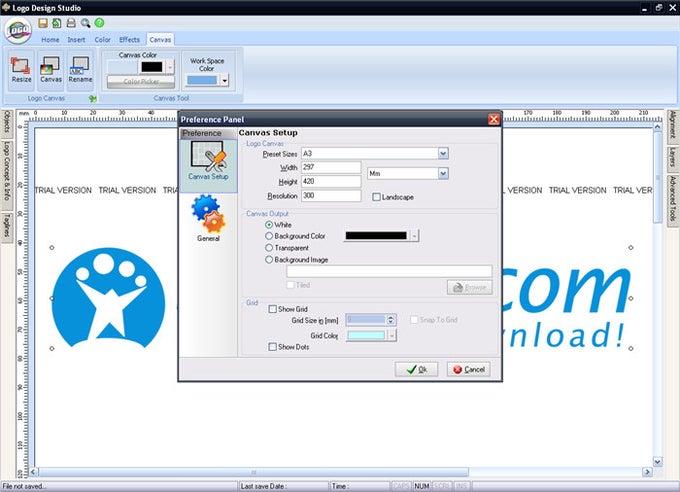Screen dimensions: 680x492
Task: Click the Width input field
Action: point(331,167)
